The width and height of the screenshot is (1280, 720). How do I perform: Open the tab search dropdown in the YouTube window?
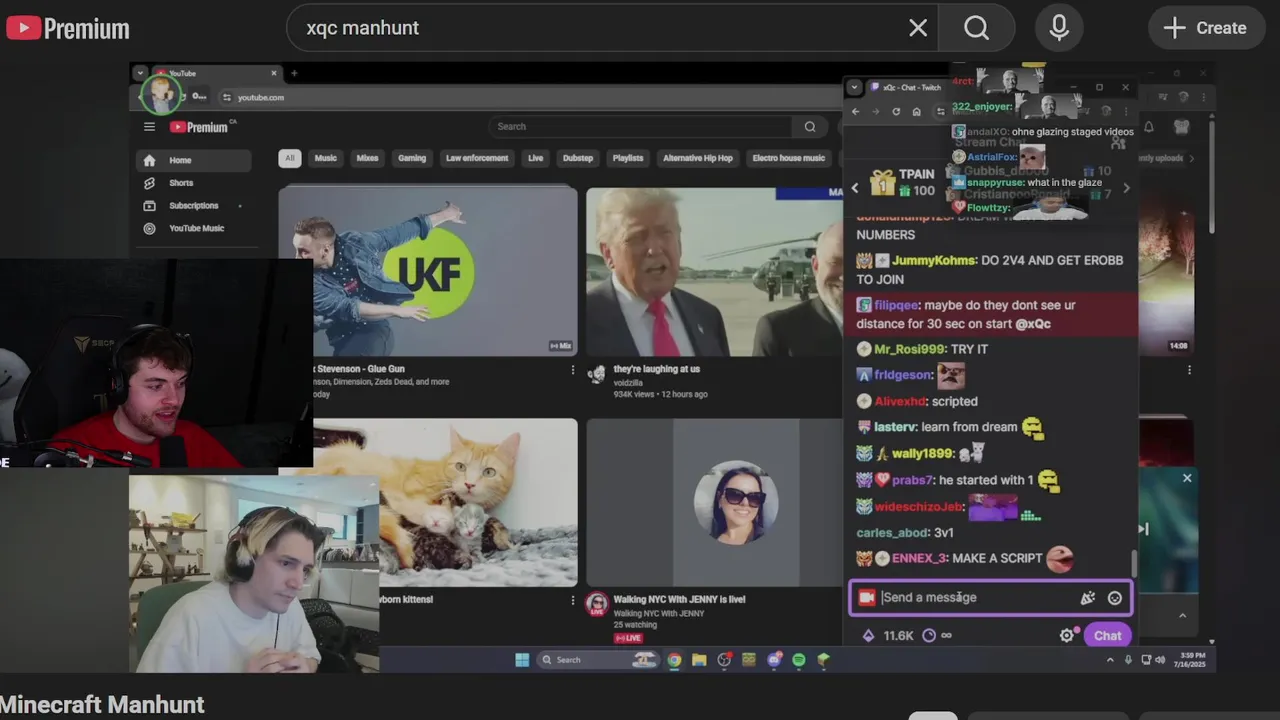coord(140,73)
